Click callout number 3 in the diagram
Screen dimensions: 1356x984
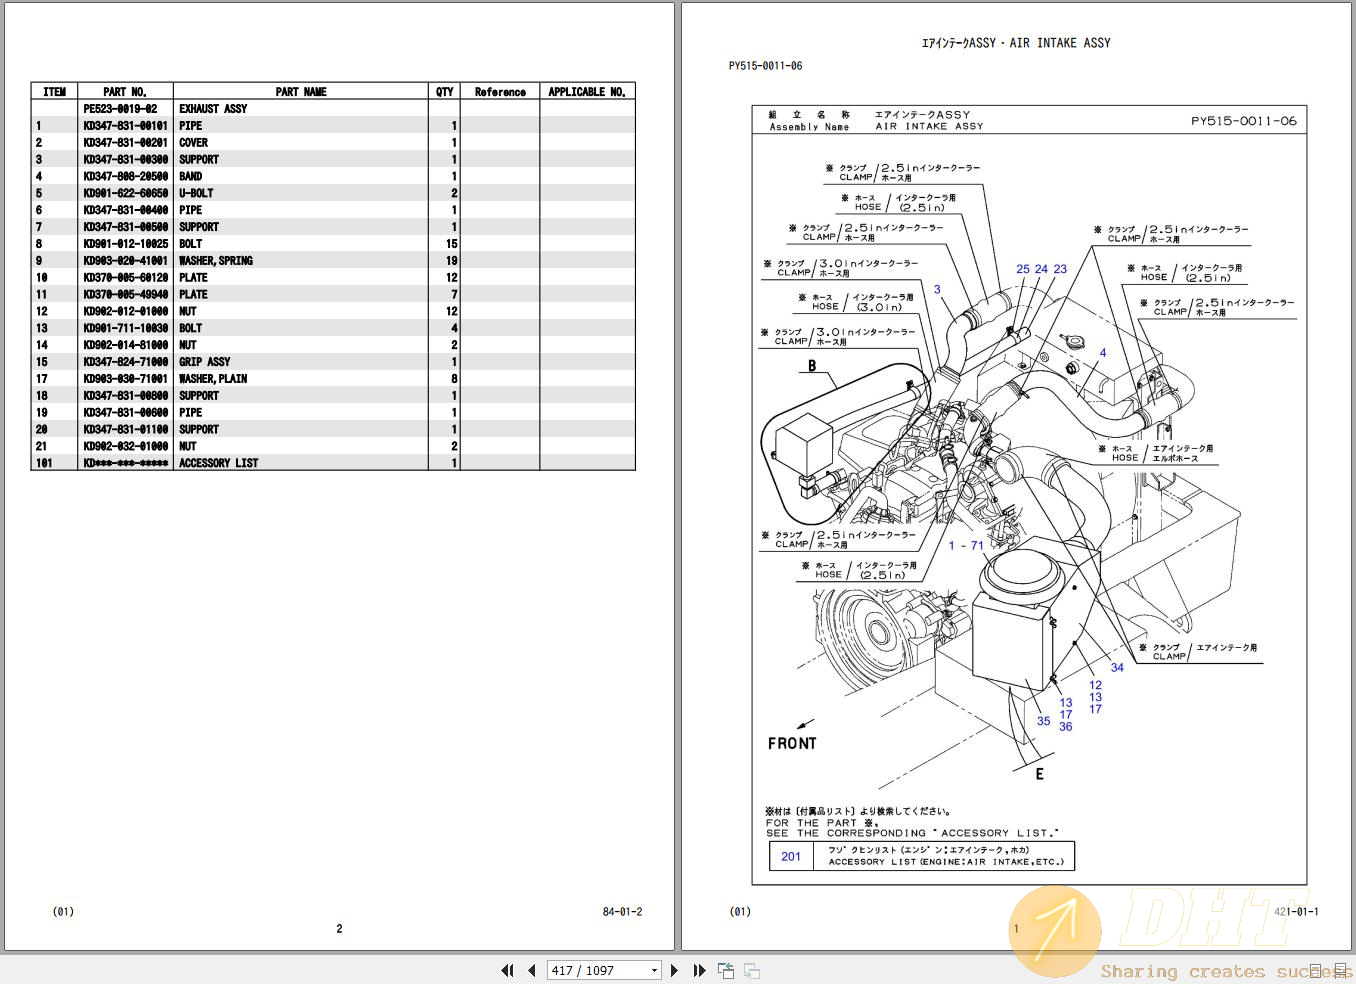937,289
